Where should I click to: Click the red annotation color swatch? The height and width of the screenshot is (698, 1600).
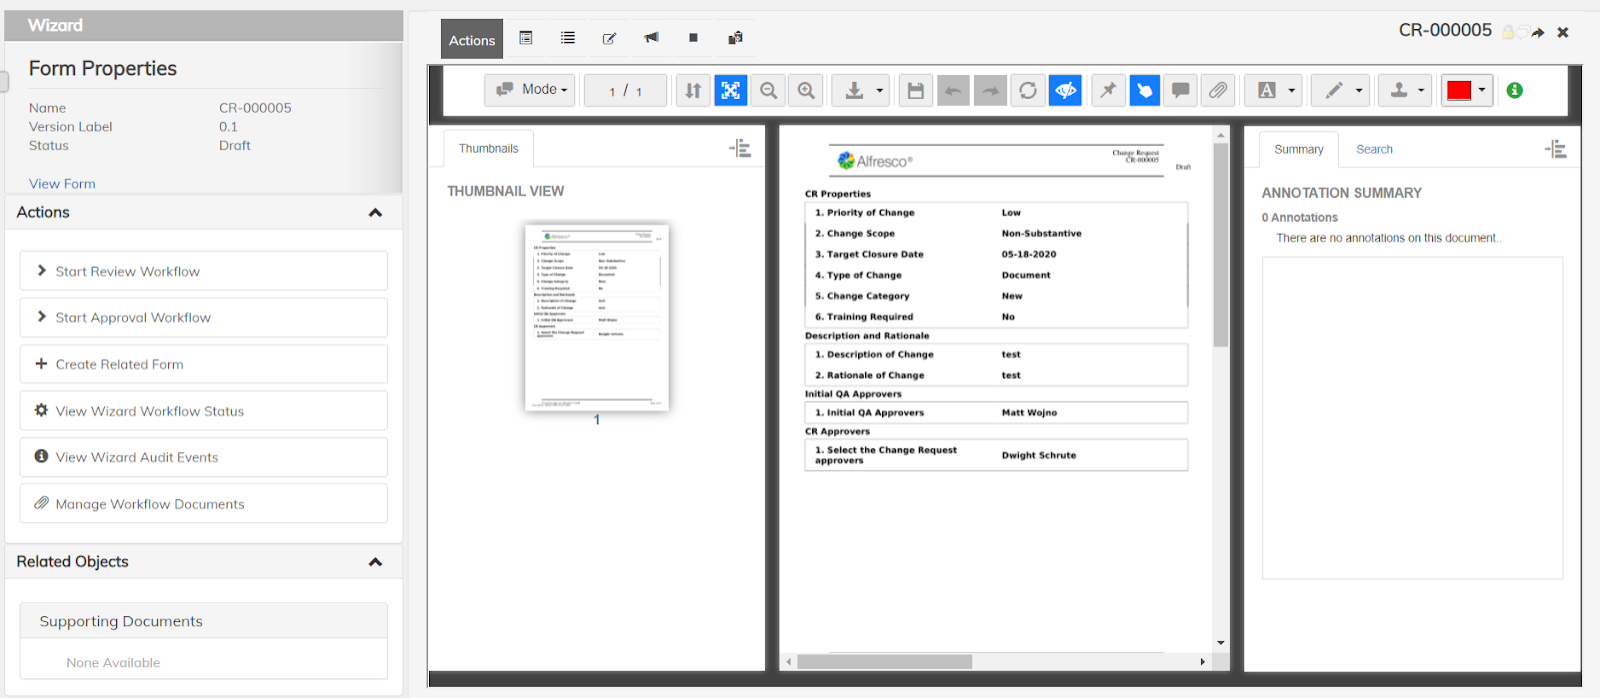tap(1459, 91)
